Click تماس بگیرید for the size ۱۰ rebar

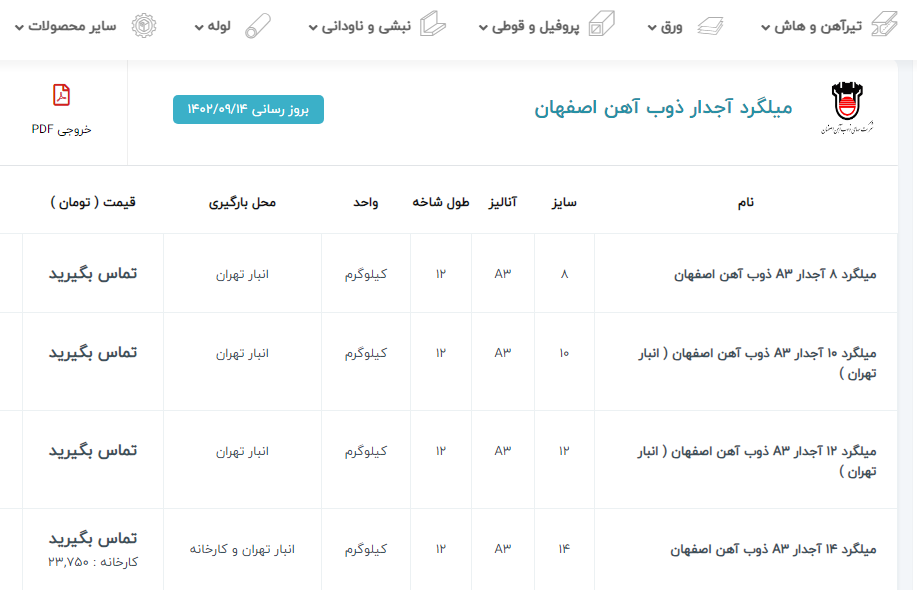pos(93,352)
